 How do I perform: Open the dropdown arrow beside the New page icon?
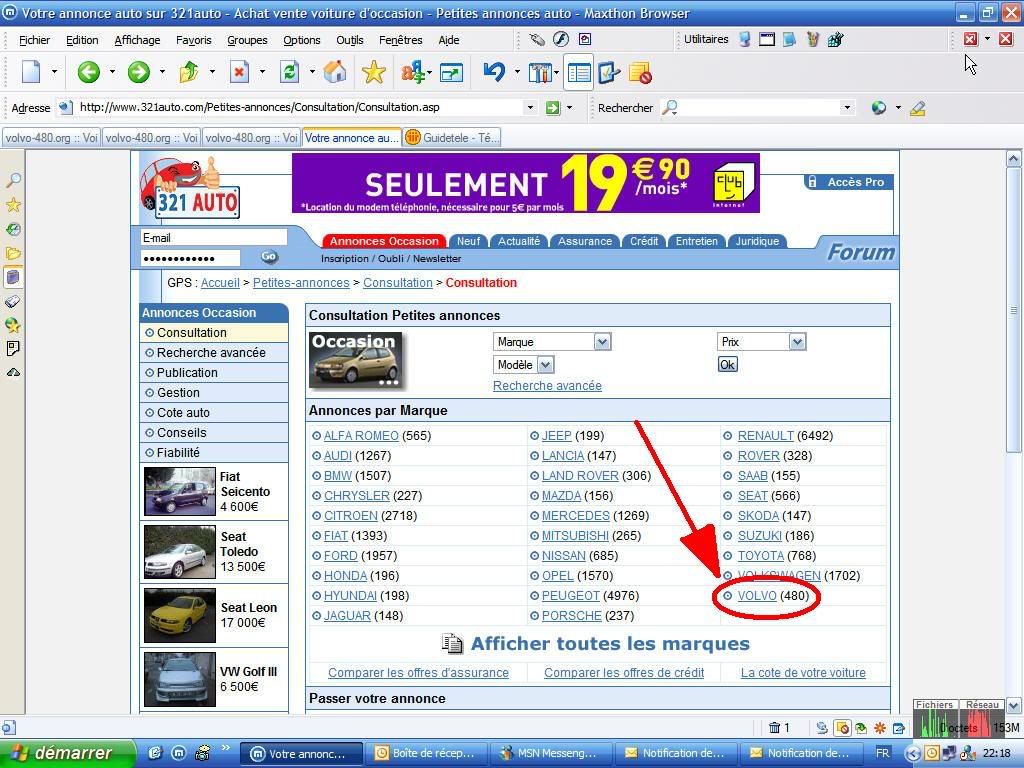54,72
